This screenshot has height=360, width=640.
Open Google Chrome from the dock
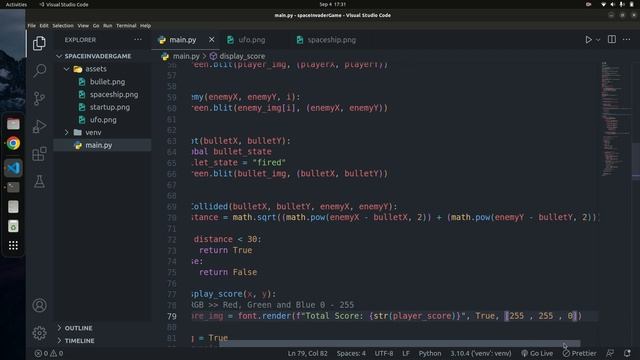click(13, 143)
